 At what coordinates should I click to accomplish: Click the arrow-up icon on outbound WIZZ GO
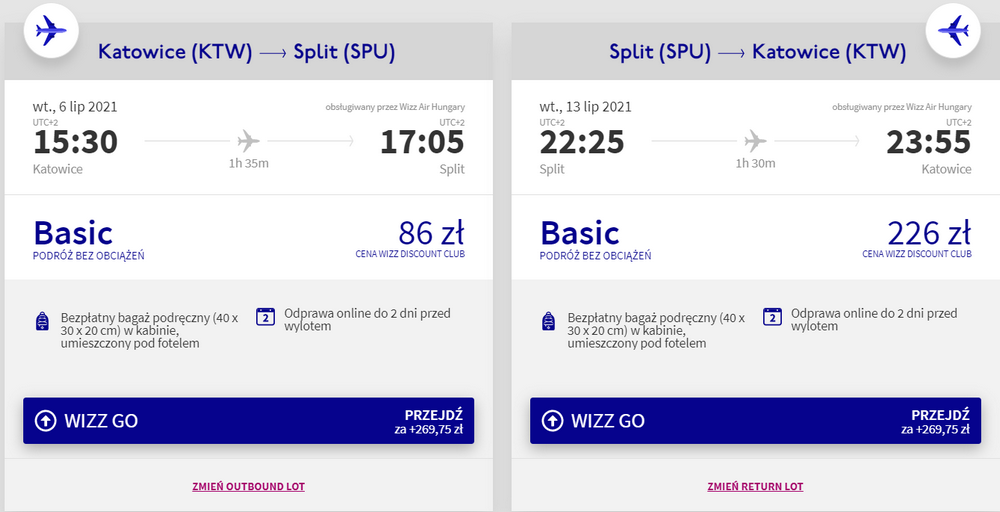click(x=46, y=421)
